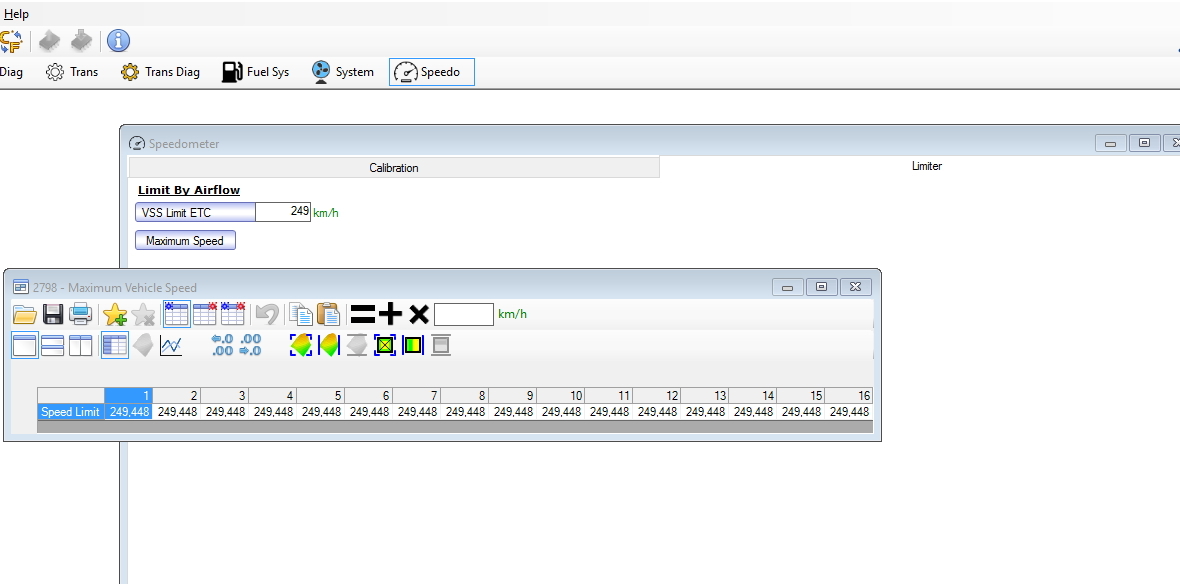Click the speed limit cell under column 14

coord(753,412)
